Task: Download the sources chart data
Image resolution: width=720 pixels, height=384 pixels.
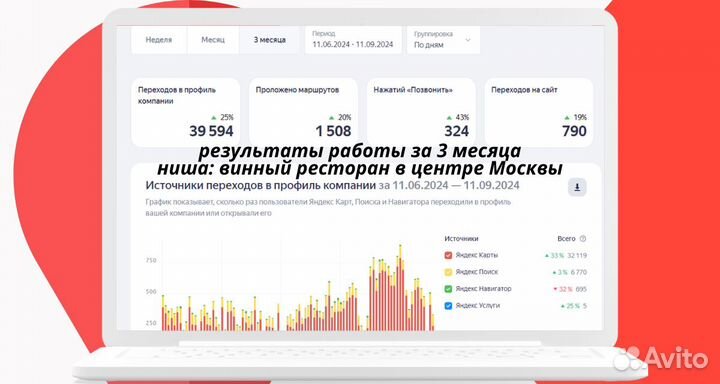Action: click(x=577, y=187)
